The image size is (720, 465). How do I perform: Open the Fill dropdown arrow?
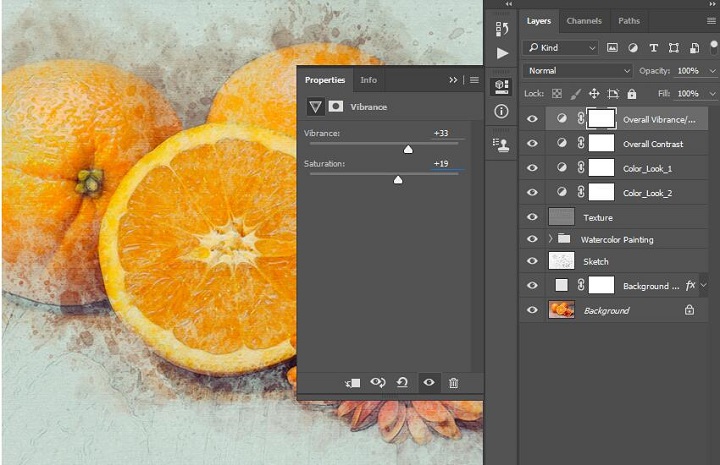[712, 94]
